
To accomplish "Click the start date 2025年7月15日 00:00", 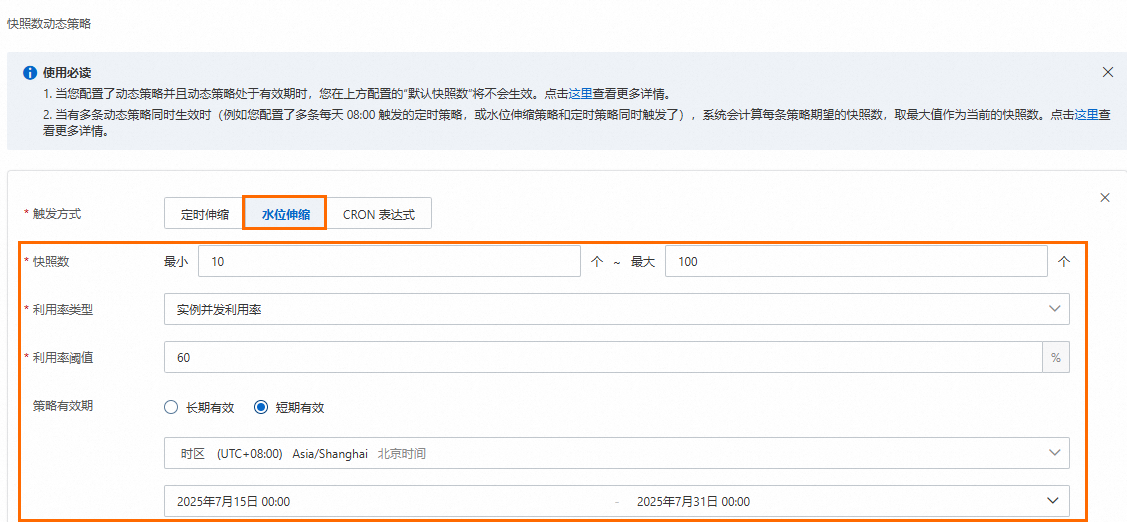I will coord(234,501).
